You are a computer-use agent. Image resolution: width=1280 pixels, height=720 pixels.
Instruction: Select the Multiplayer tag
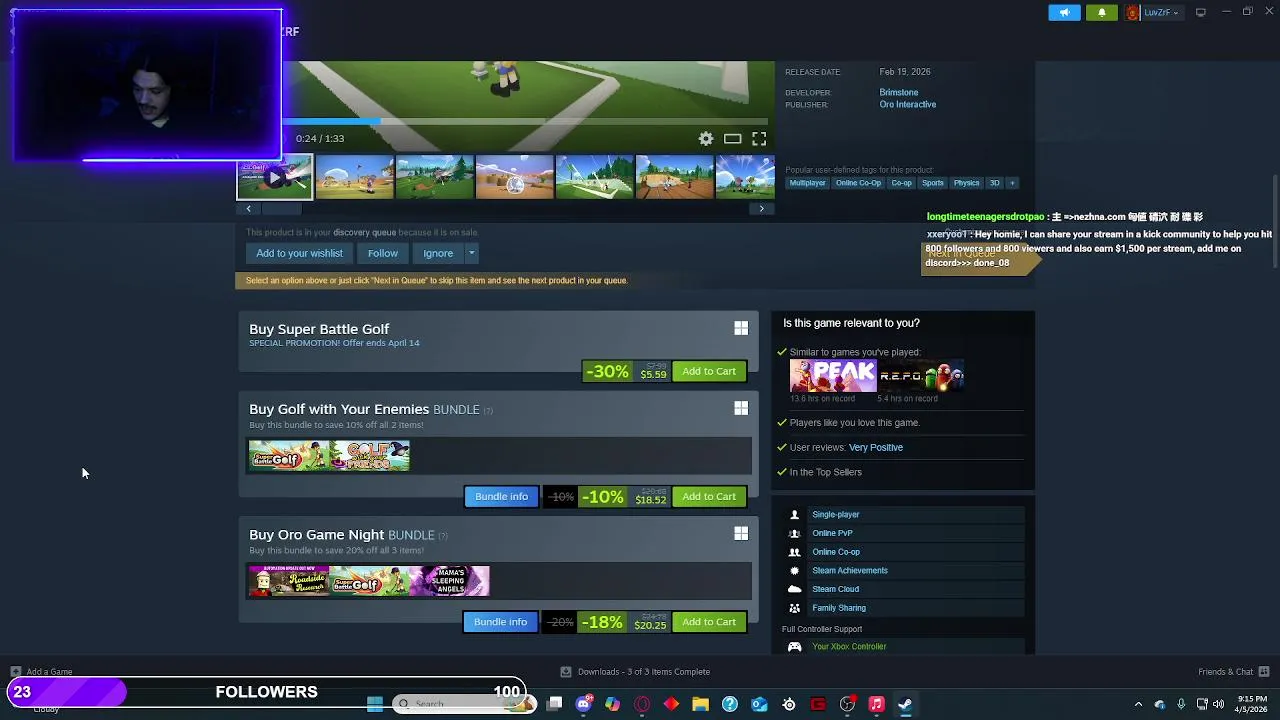pyautogui.click(x=807, y=183)
